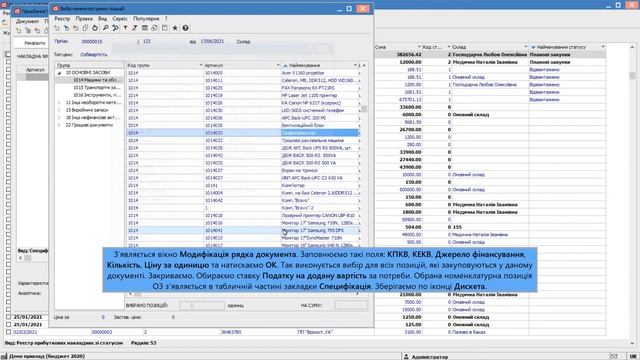Image resolution: width=640 pixels, height=360 pixels.
Task: Expand the 18 Інші нефінансові tree node
Action: (x=60, y=118)
